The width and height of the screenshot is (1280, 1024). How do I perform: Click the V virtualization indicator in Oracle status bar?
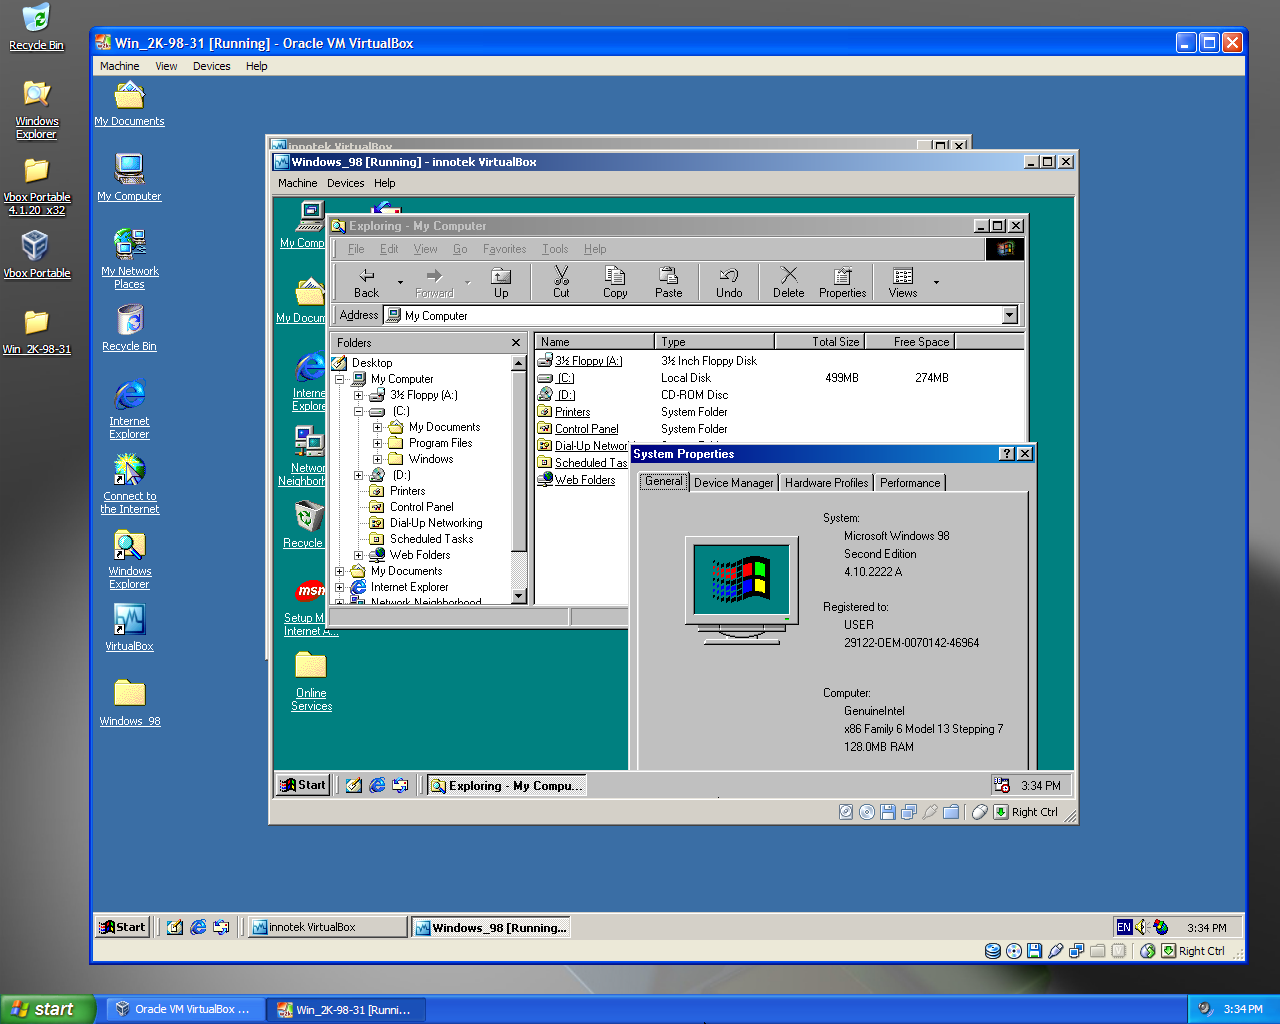[1119, 951]
